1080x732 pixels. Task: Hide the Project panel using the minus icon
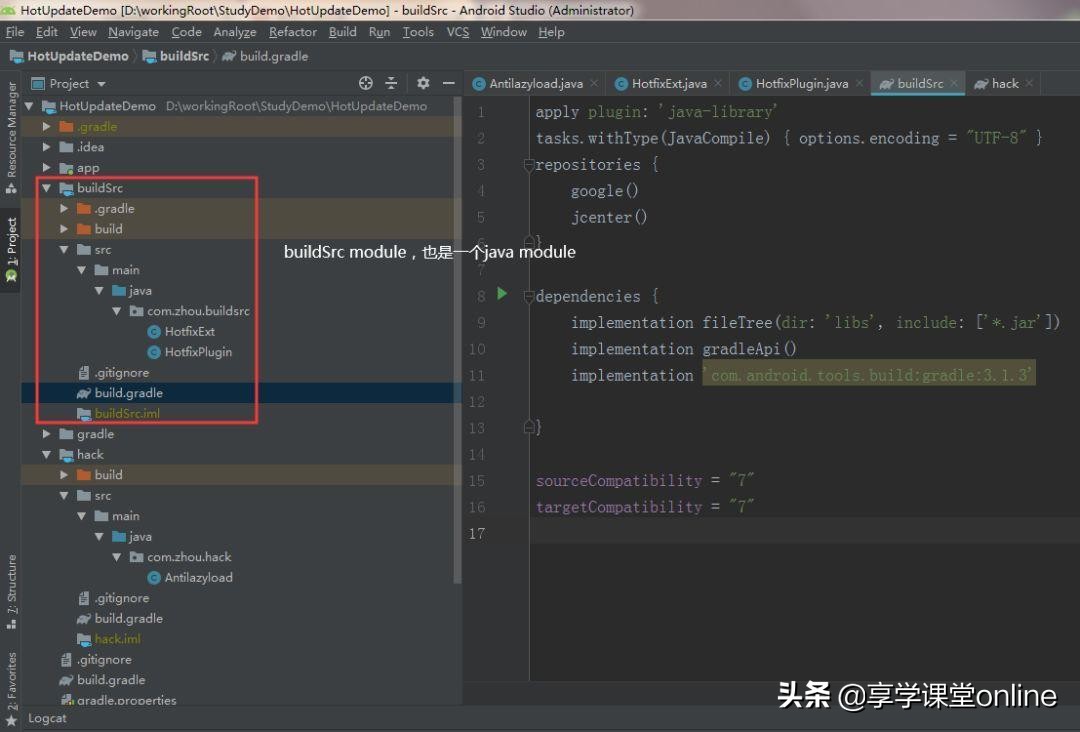pyautogui.click(x=447, y=83)
